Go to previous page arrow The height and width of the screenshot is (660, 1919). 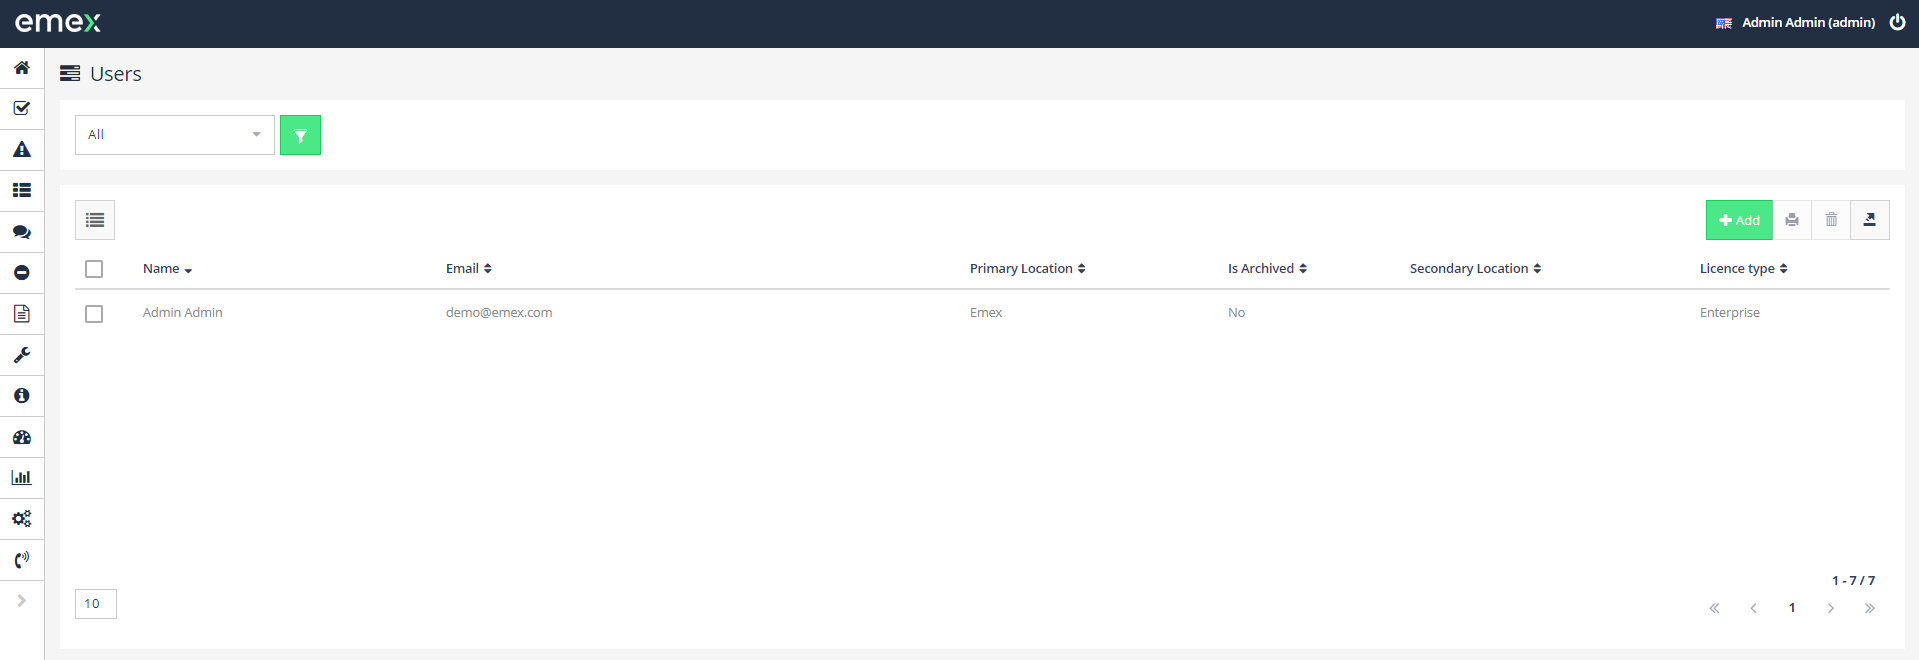tap(1753, 608)
